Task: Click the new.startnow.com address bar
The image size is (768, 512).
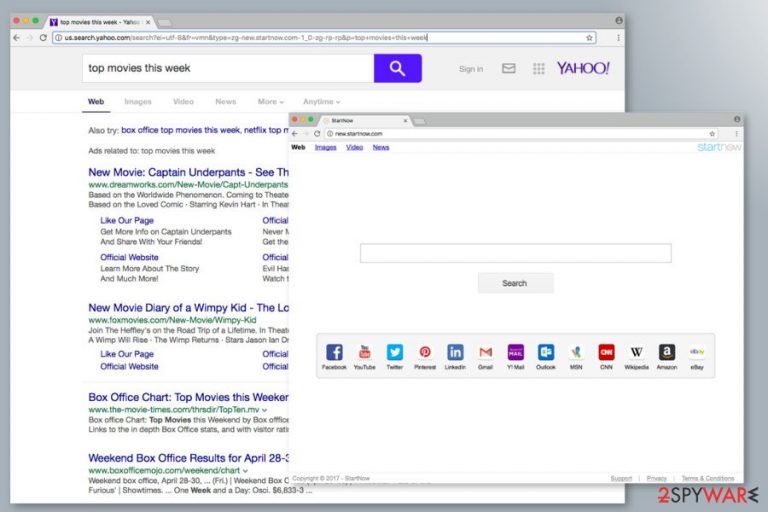Action: pos(521,134)
